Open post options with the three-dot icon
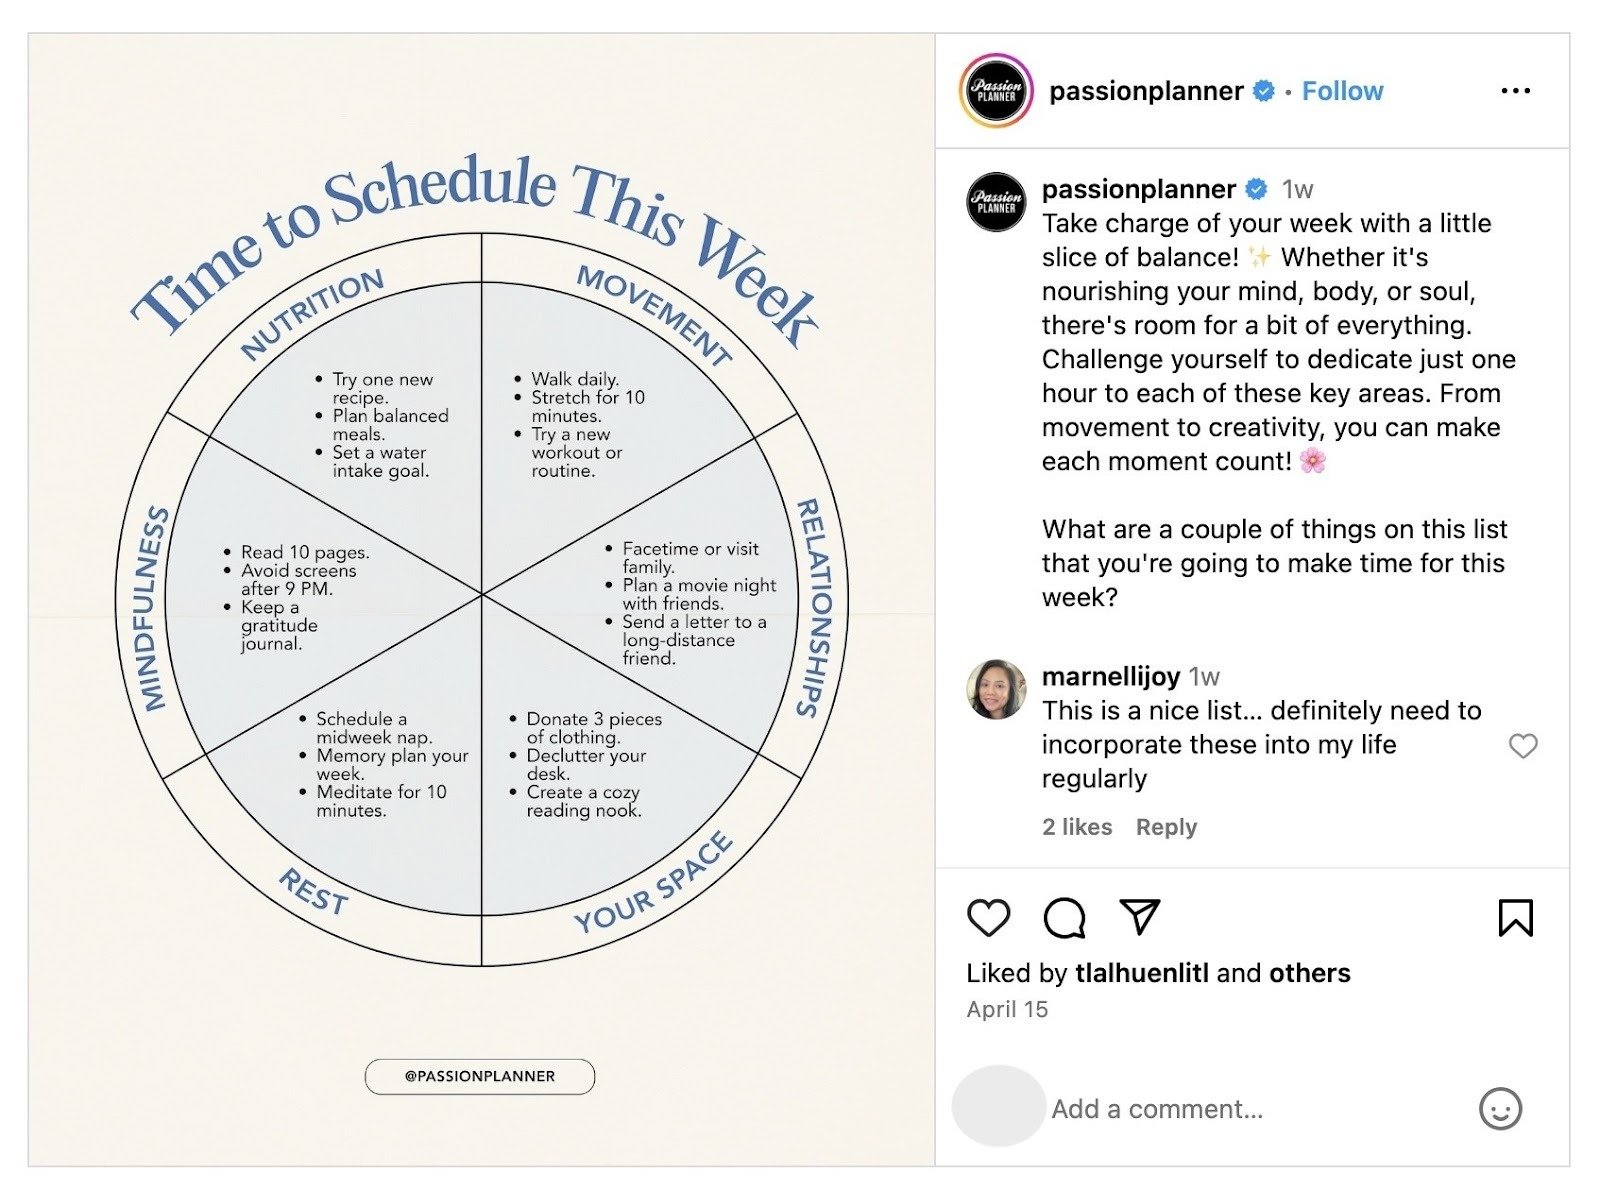The height and width of the screenshot is (1190, 1600). 1517,90
